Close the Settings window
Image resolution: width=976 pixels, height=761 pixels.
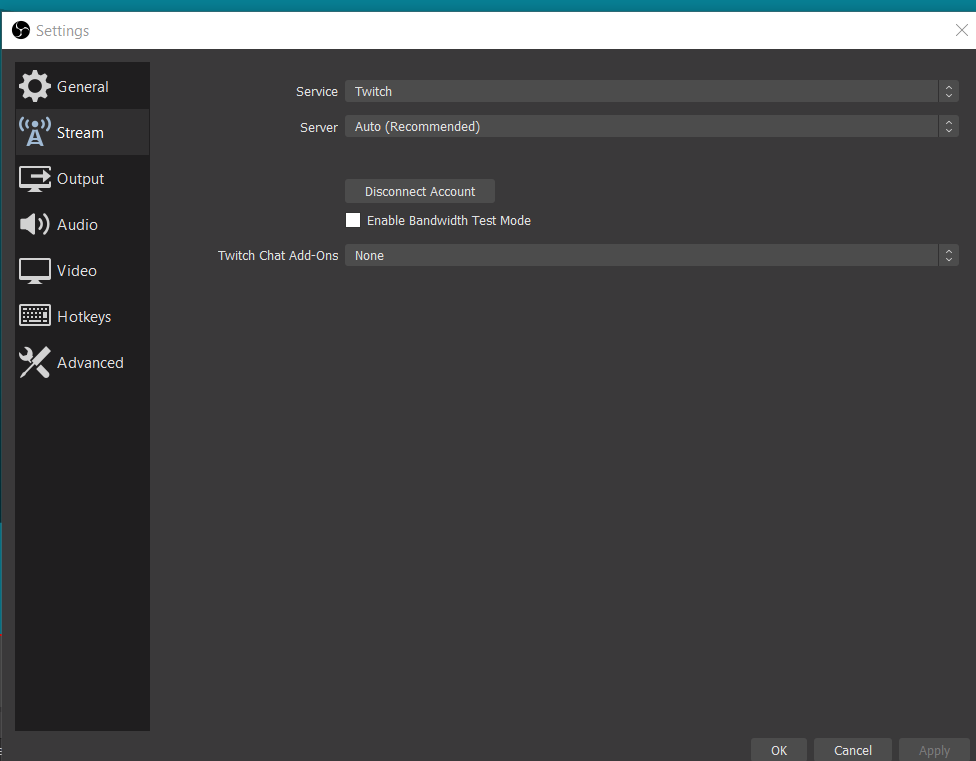[961, 30]
